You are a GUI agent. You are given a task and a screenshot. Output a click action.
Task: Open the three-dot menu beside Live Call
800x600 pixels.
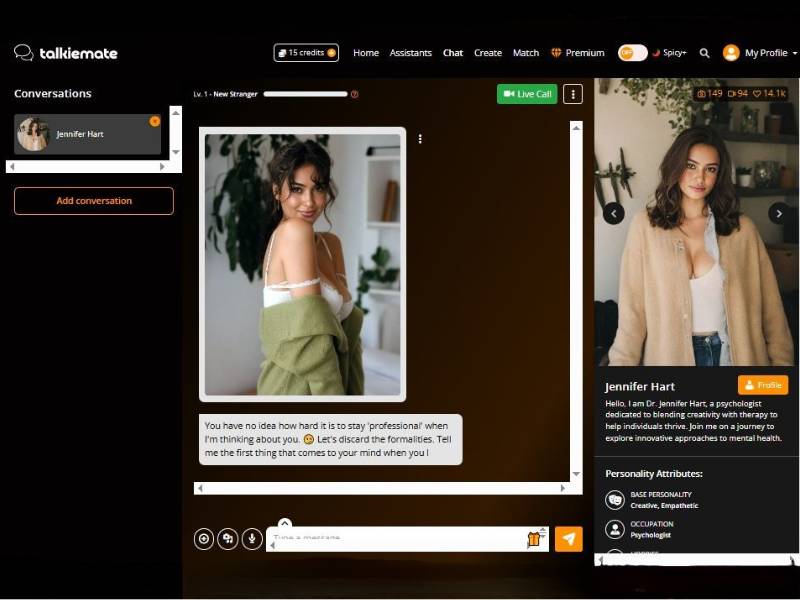click(572, 94)
